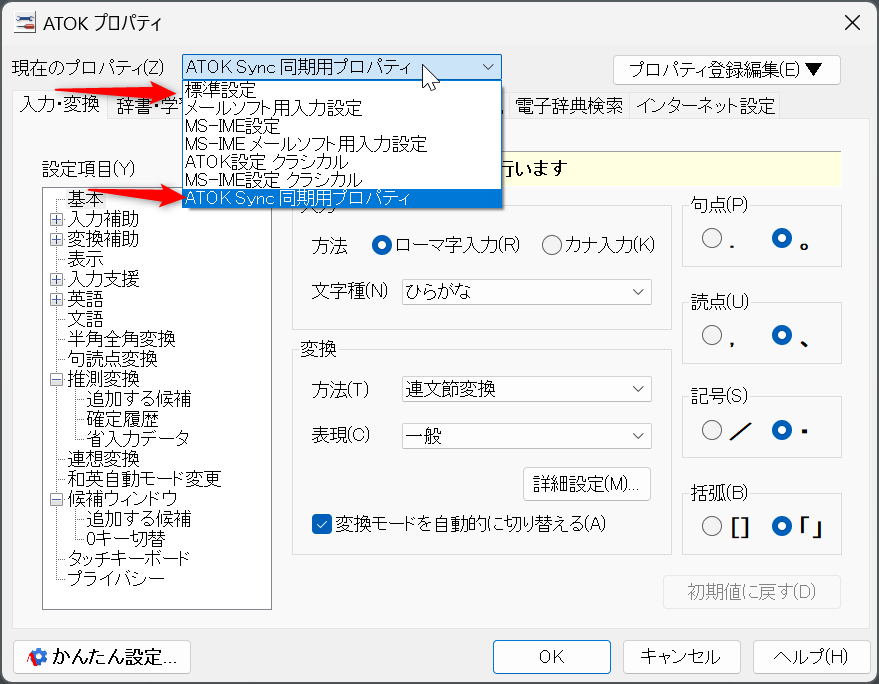Click 初期値に戻す(D) button
The height and width of the screenshot is (684, 879).
tap(752, 591)
